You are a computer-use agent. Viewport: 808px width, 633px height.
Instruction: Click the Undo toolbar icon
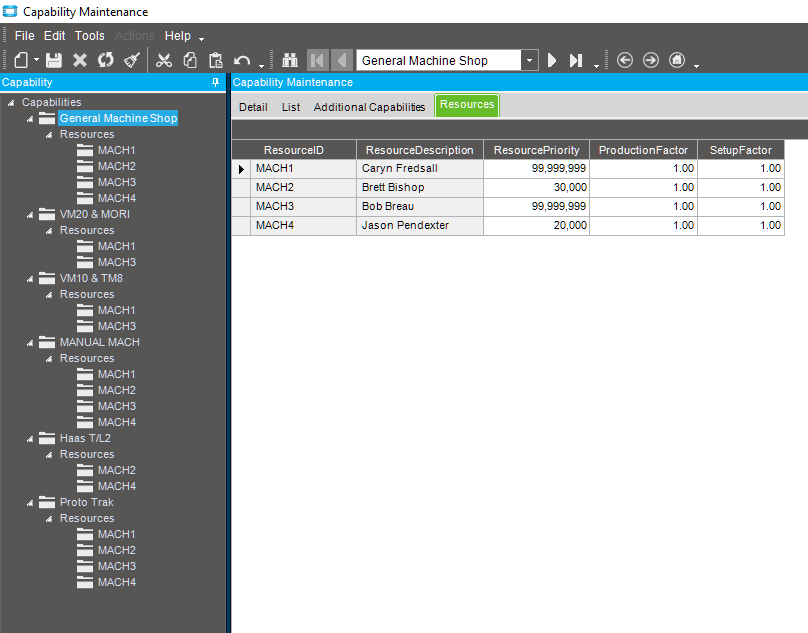pos(242,60)
